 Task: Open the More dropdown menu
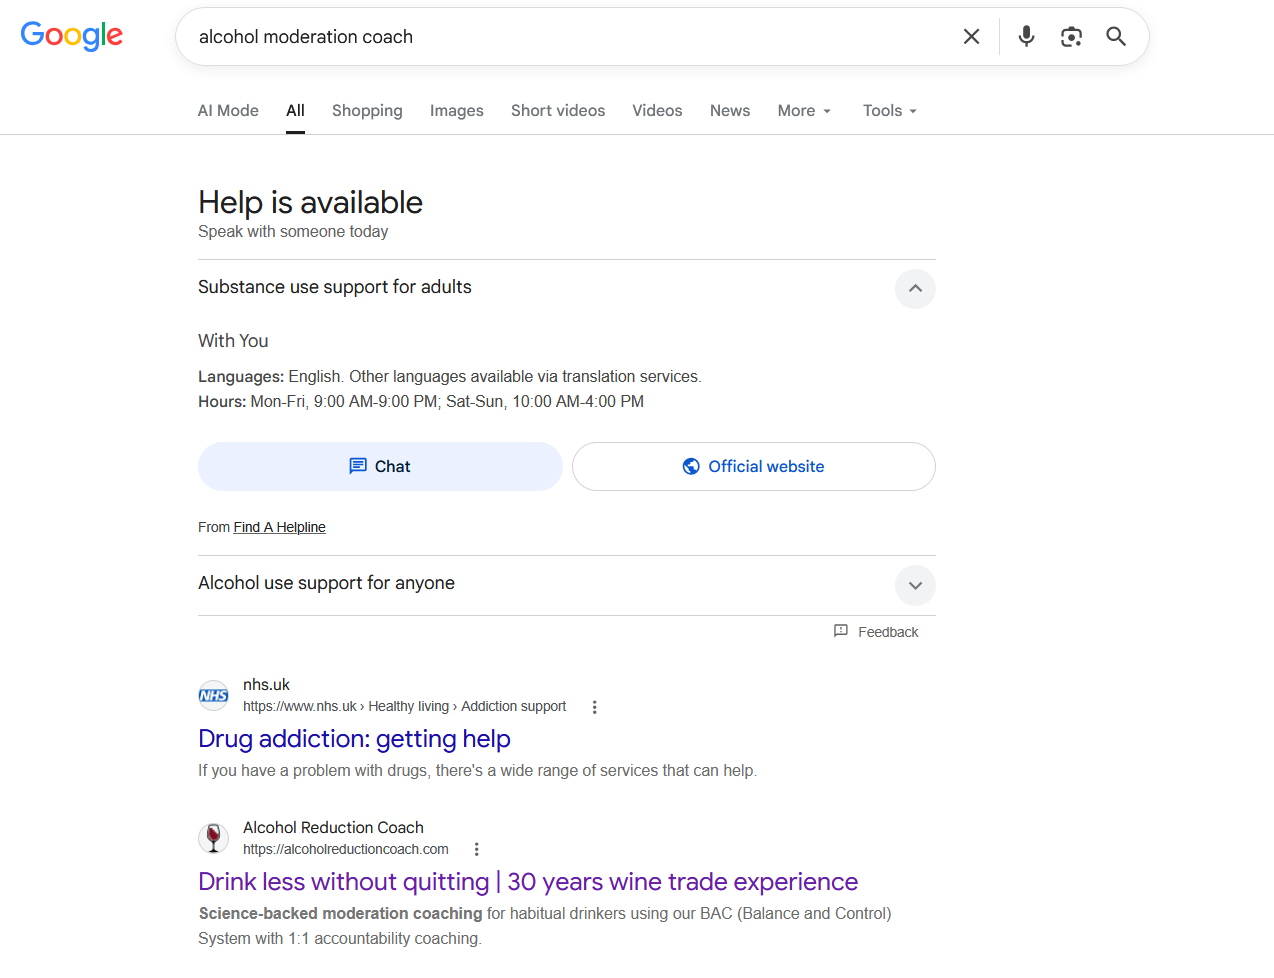(804, 111)
